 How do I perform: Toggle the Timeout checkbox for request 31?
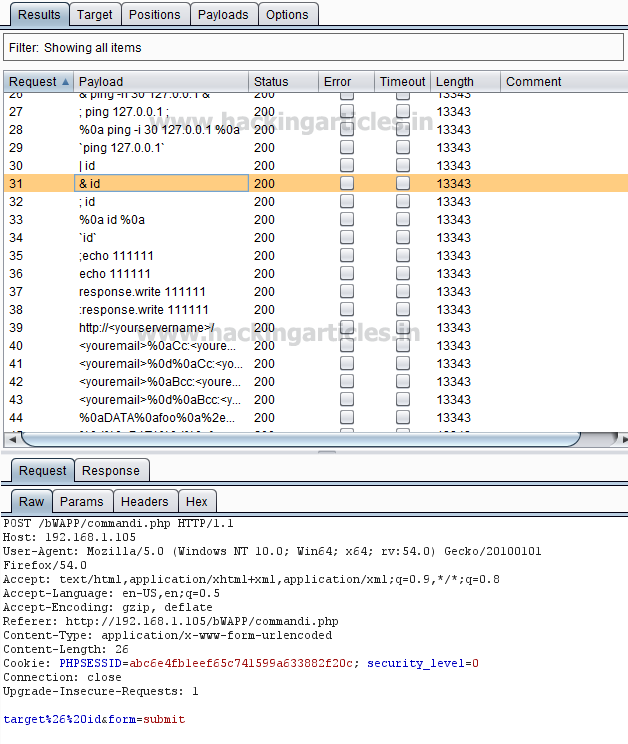tap(403, 183)
